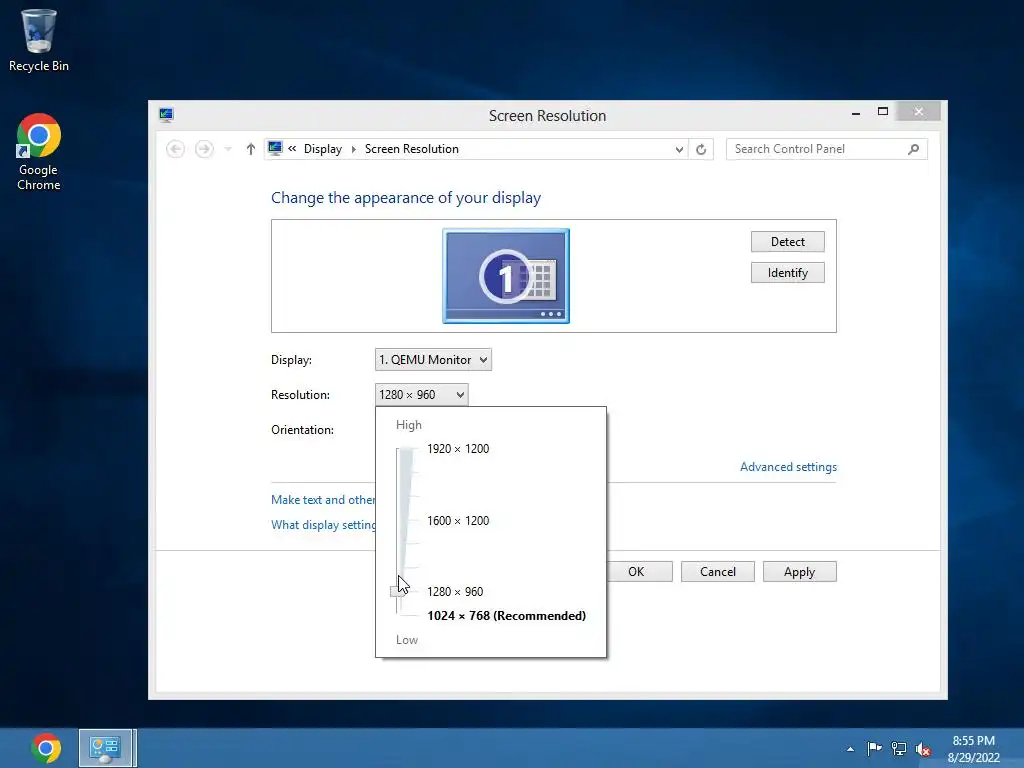Expand the address bar history dropdown
The image size is (1024, 768).
[x=679, y=150]
